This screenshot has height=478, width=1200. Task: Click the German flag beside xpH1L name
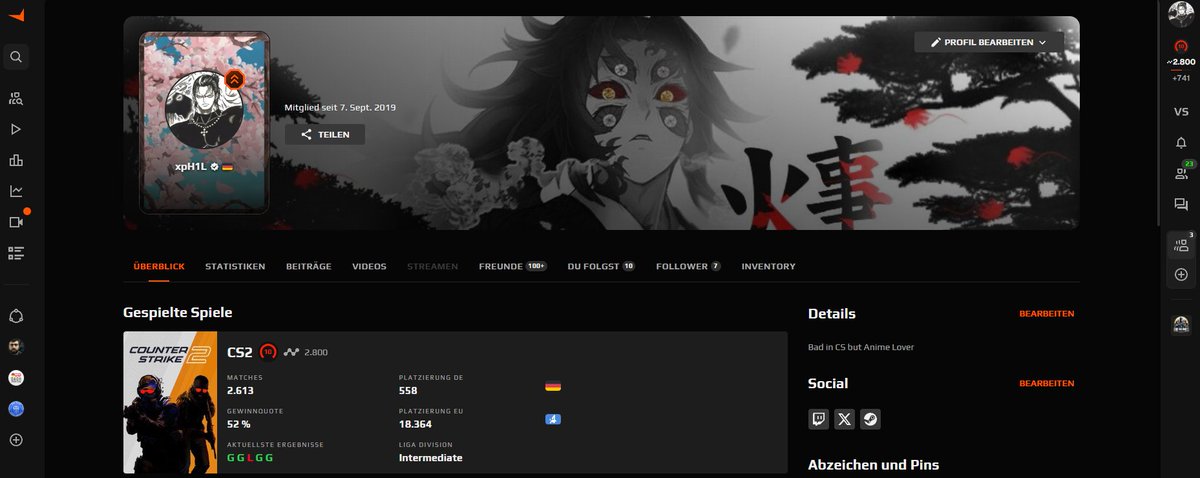pos(227,168)
